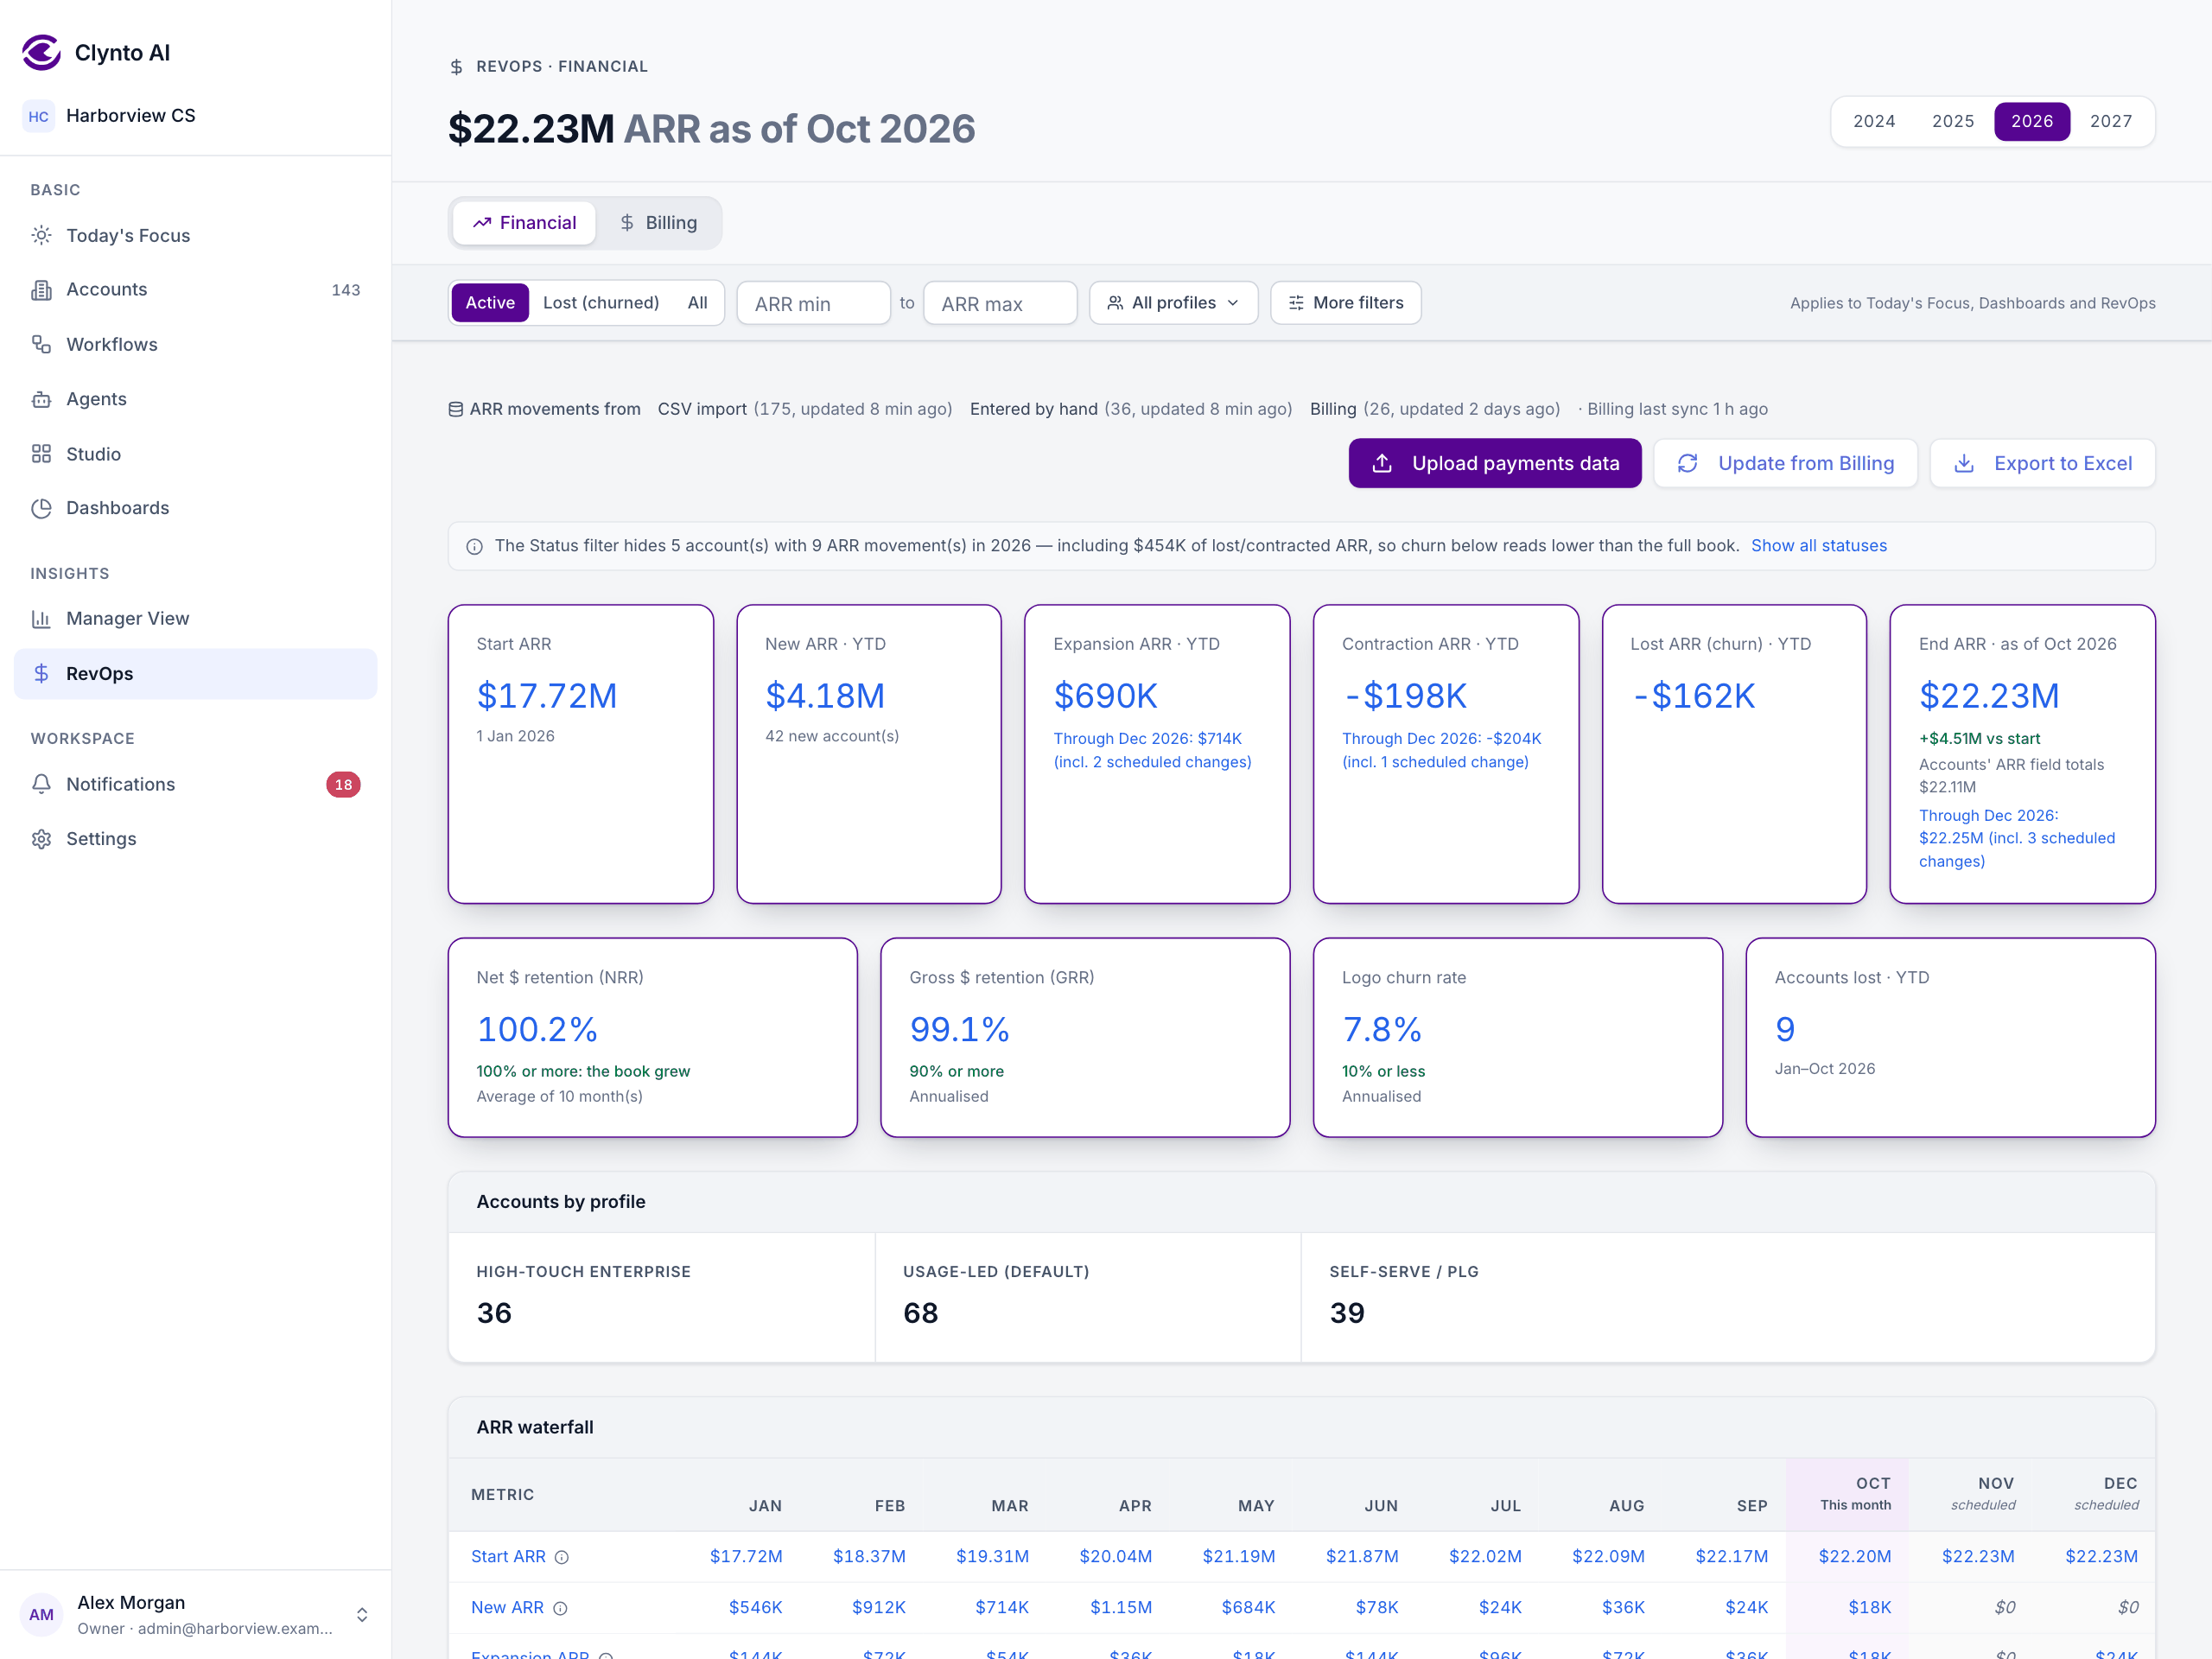Click Export to Excel button
Viewport: 2212px width, 1659px height.
click(2043, 463)
